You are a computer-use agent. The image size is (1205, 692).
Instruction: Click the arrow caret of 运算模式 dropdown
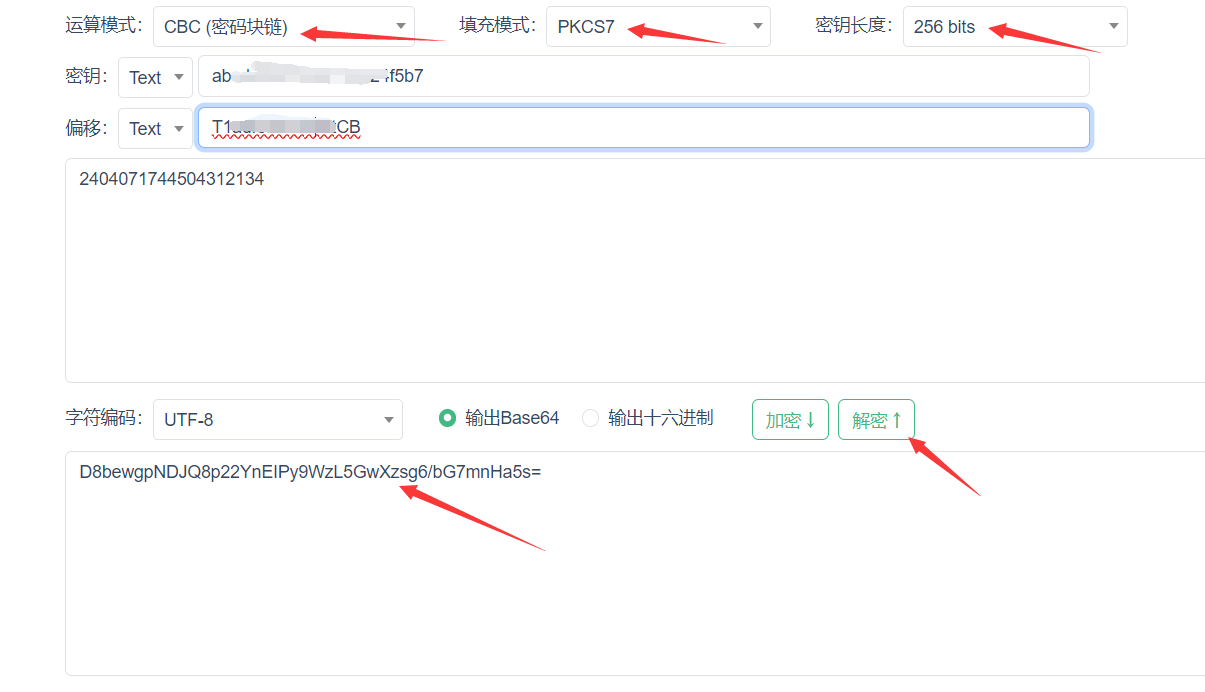[400, 26]
